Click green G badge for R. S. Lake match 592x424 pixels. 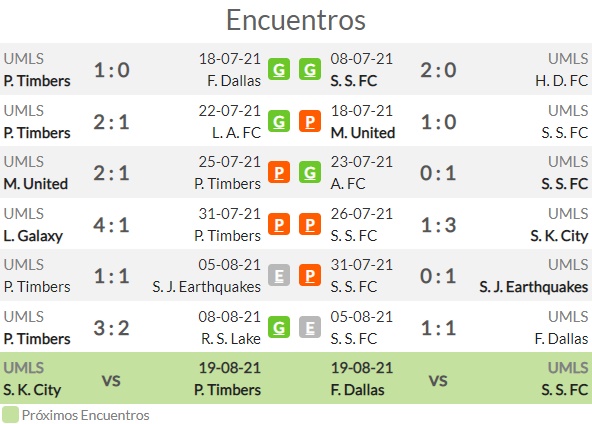pos(279,327)
